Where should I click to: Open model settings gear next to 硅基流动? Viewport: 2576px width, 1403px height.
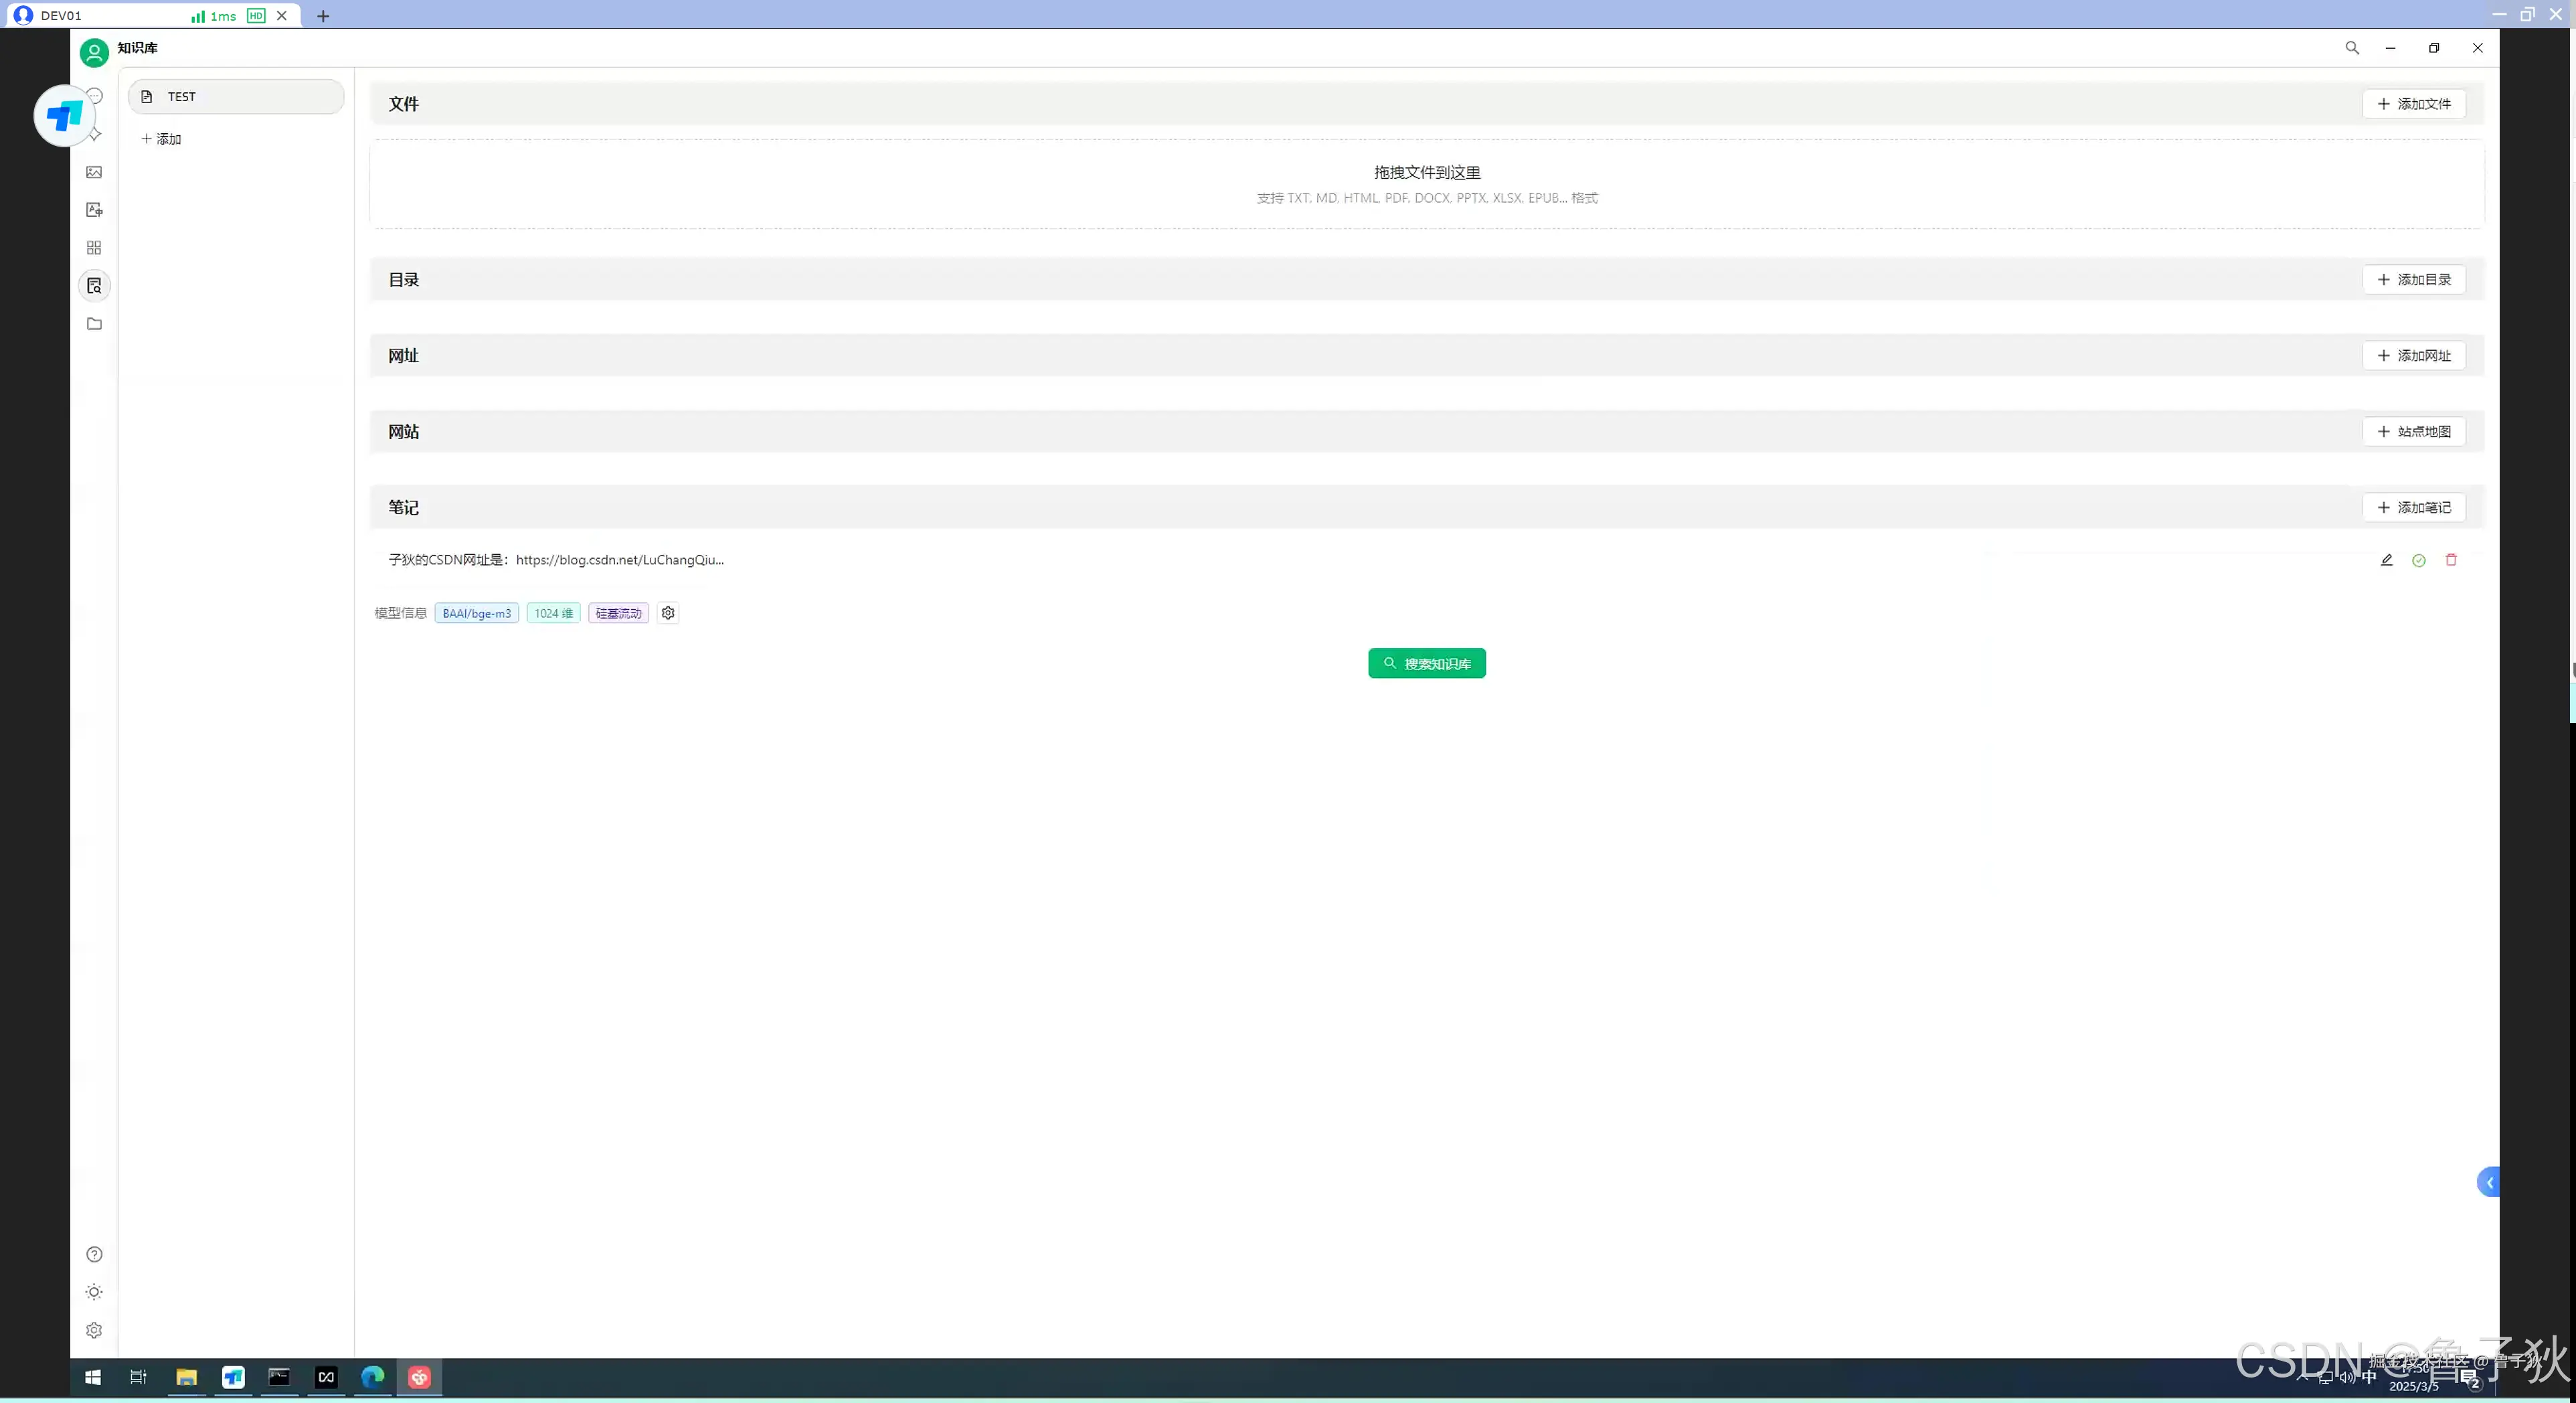pos(668,613)
